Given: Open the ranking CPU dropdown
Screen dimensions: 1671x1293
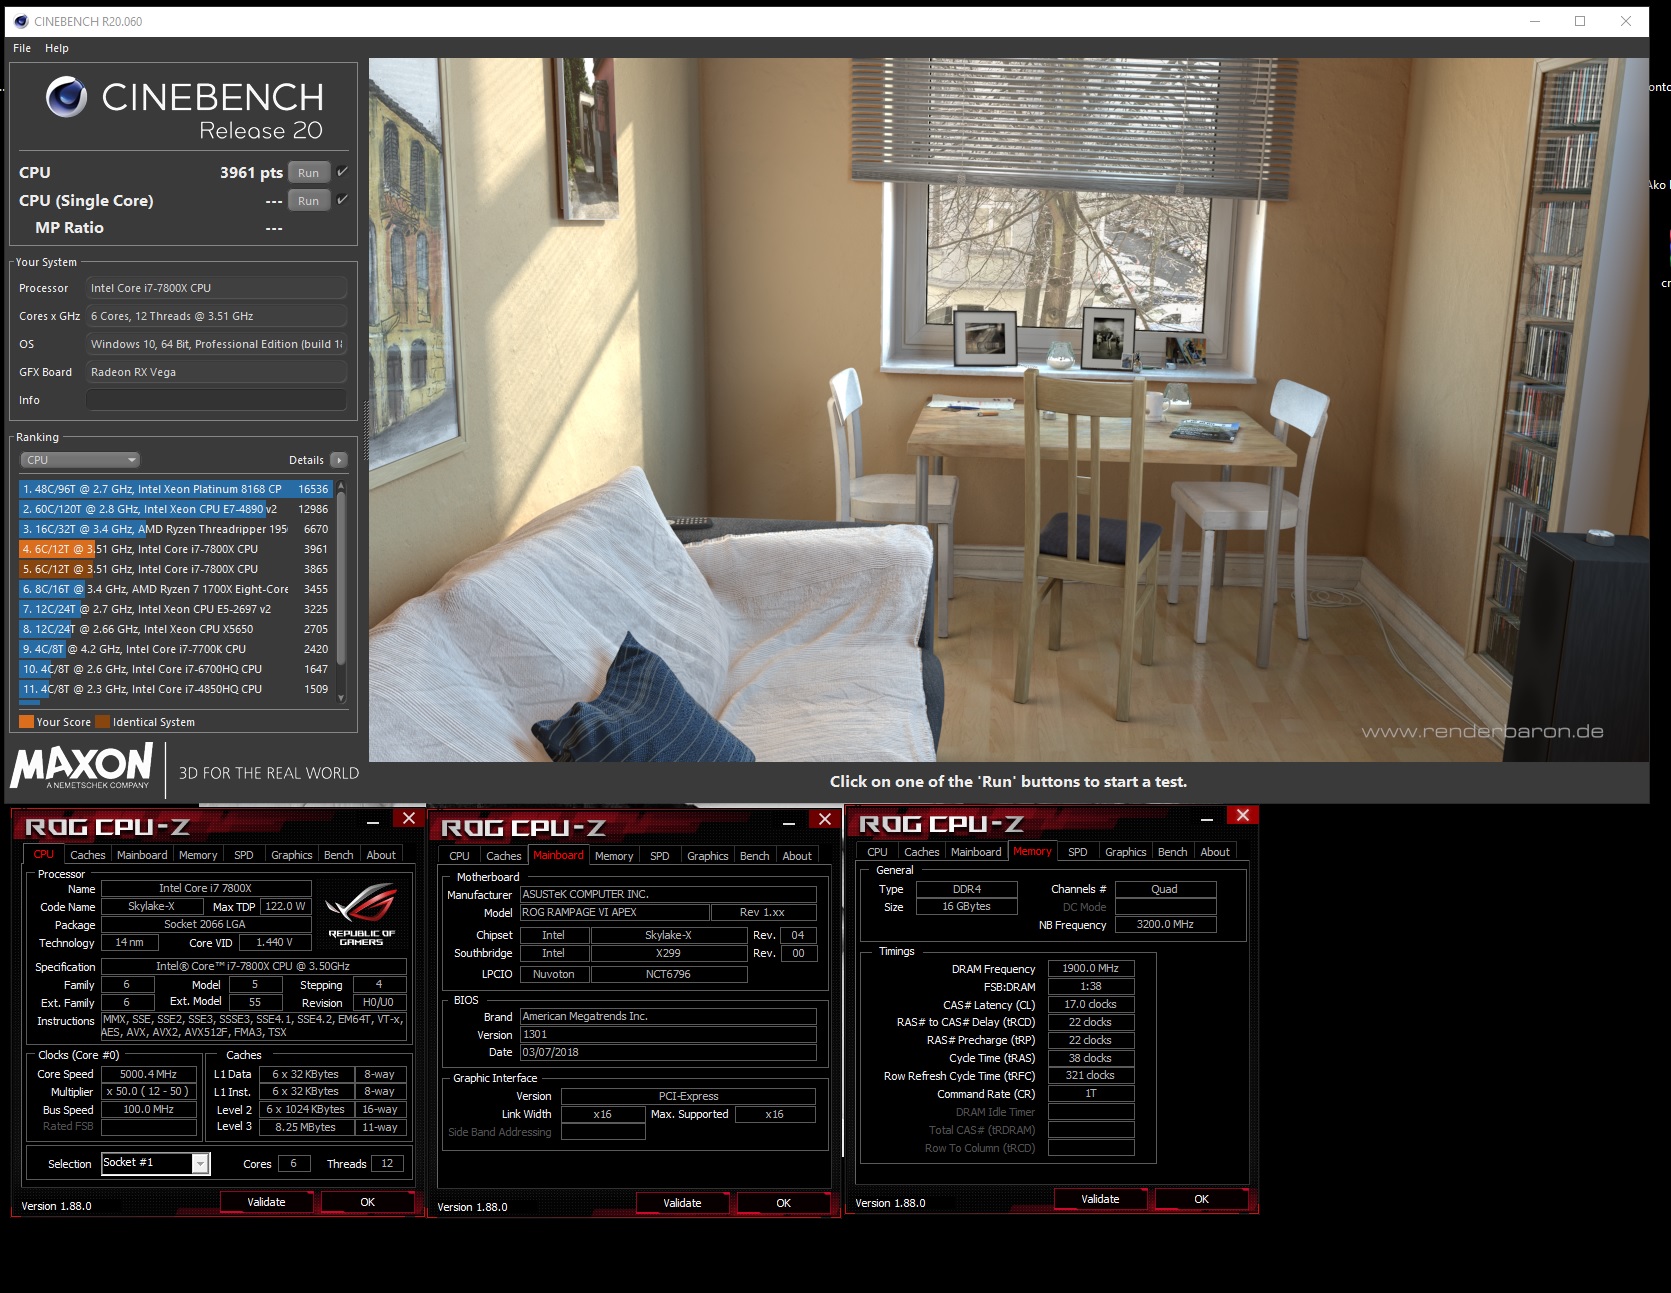Looking at the screenshot, I should 80,460.
